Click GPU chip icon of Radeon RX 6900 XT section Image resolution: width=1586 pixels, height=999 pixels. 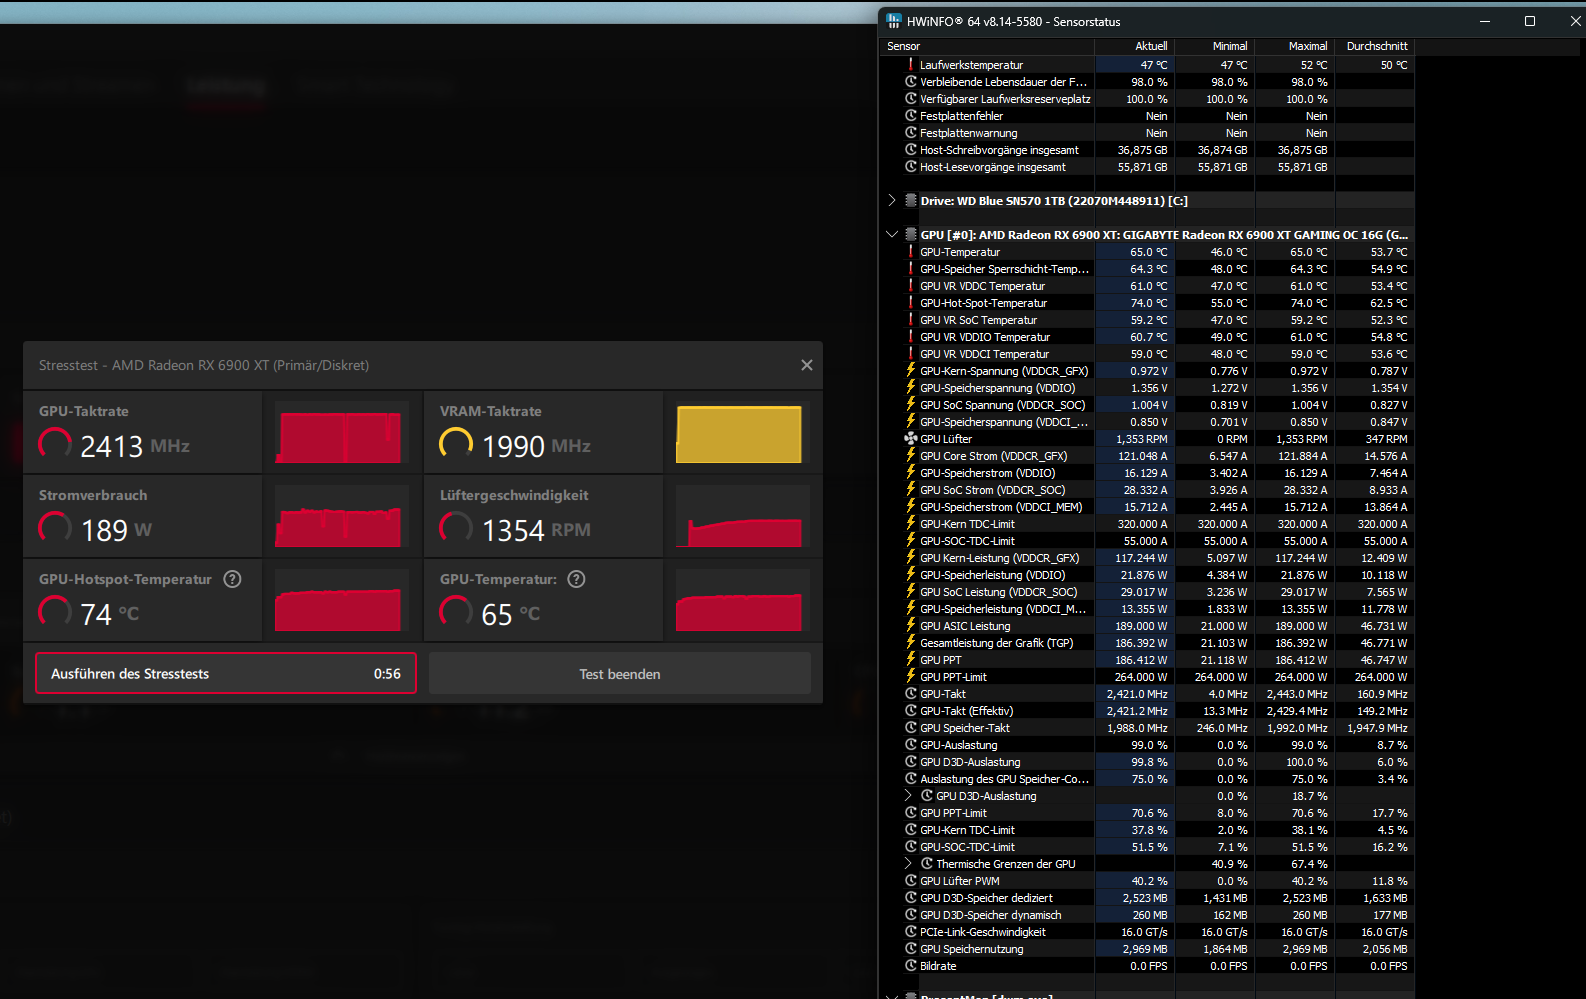(x=911, y=234)
